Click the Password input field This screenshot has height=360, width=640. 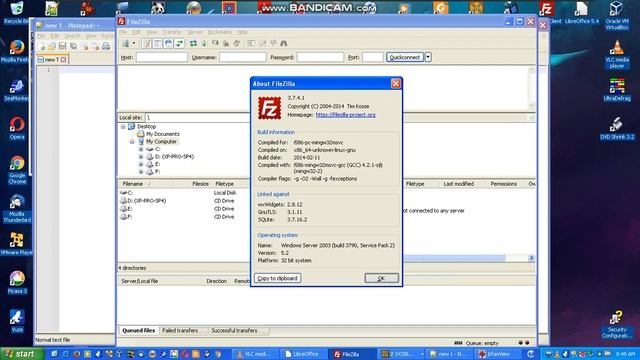tap(320, 57)
